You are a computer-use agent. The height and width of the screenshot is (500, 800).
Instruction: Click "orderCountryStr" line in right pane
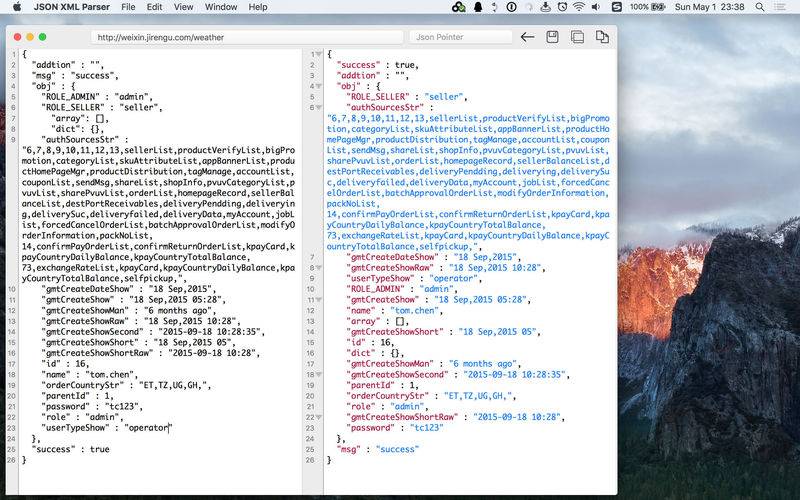[431, 396]
